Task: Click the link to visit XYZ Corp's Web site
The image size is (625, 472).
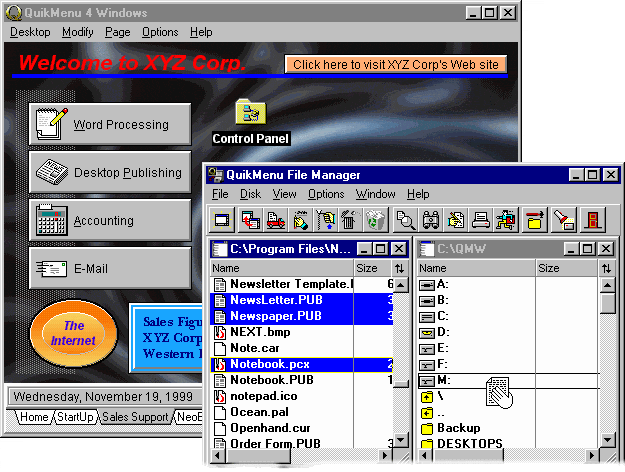Action: [x=396, y=65]
